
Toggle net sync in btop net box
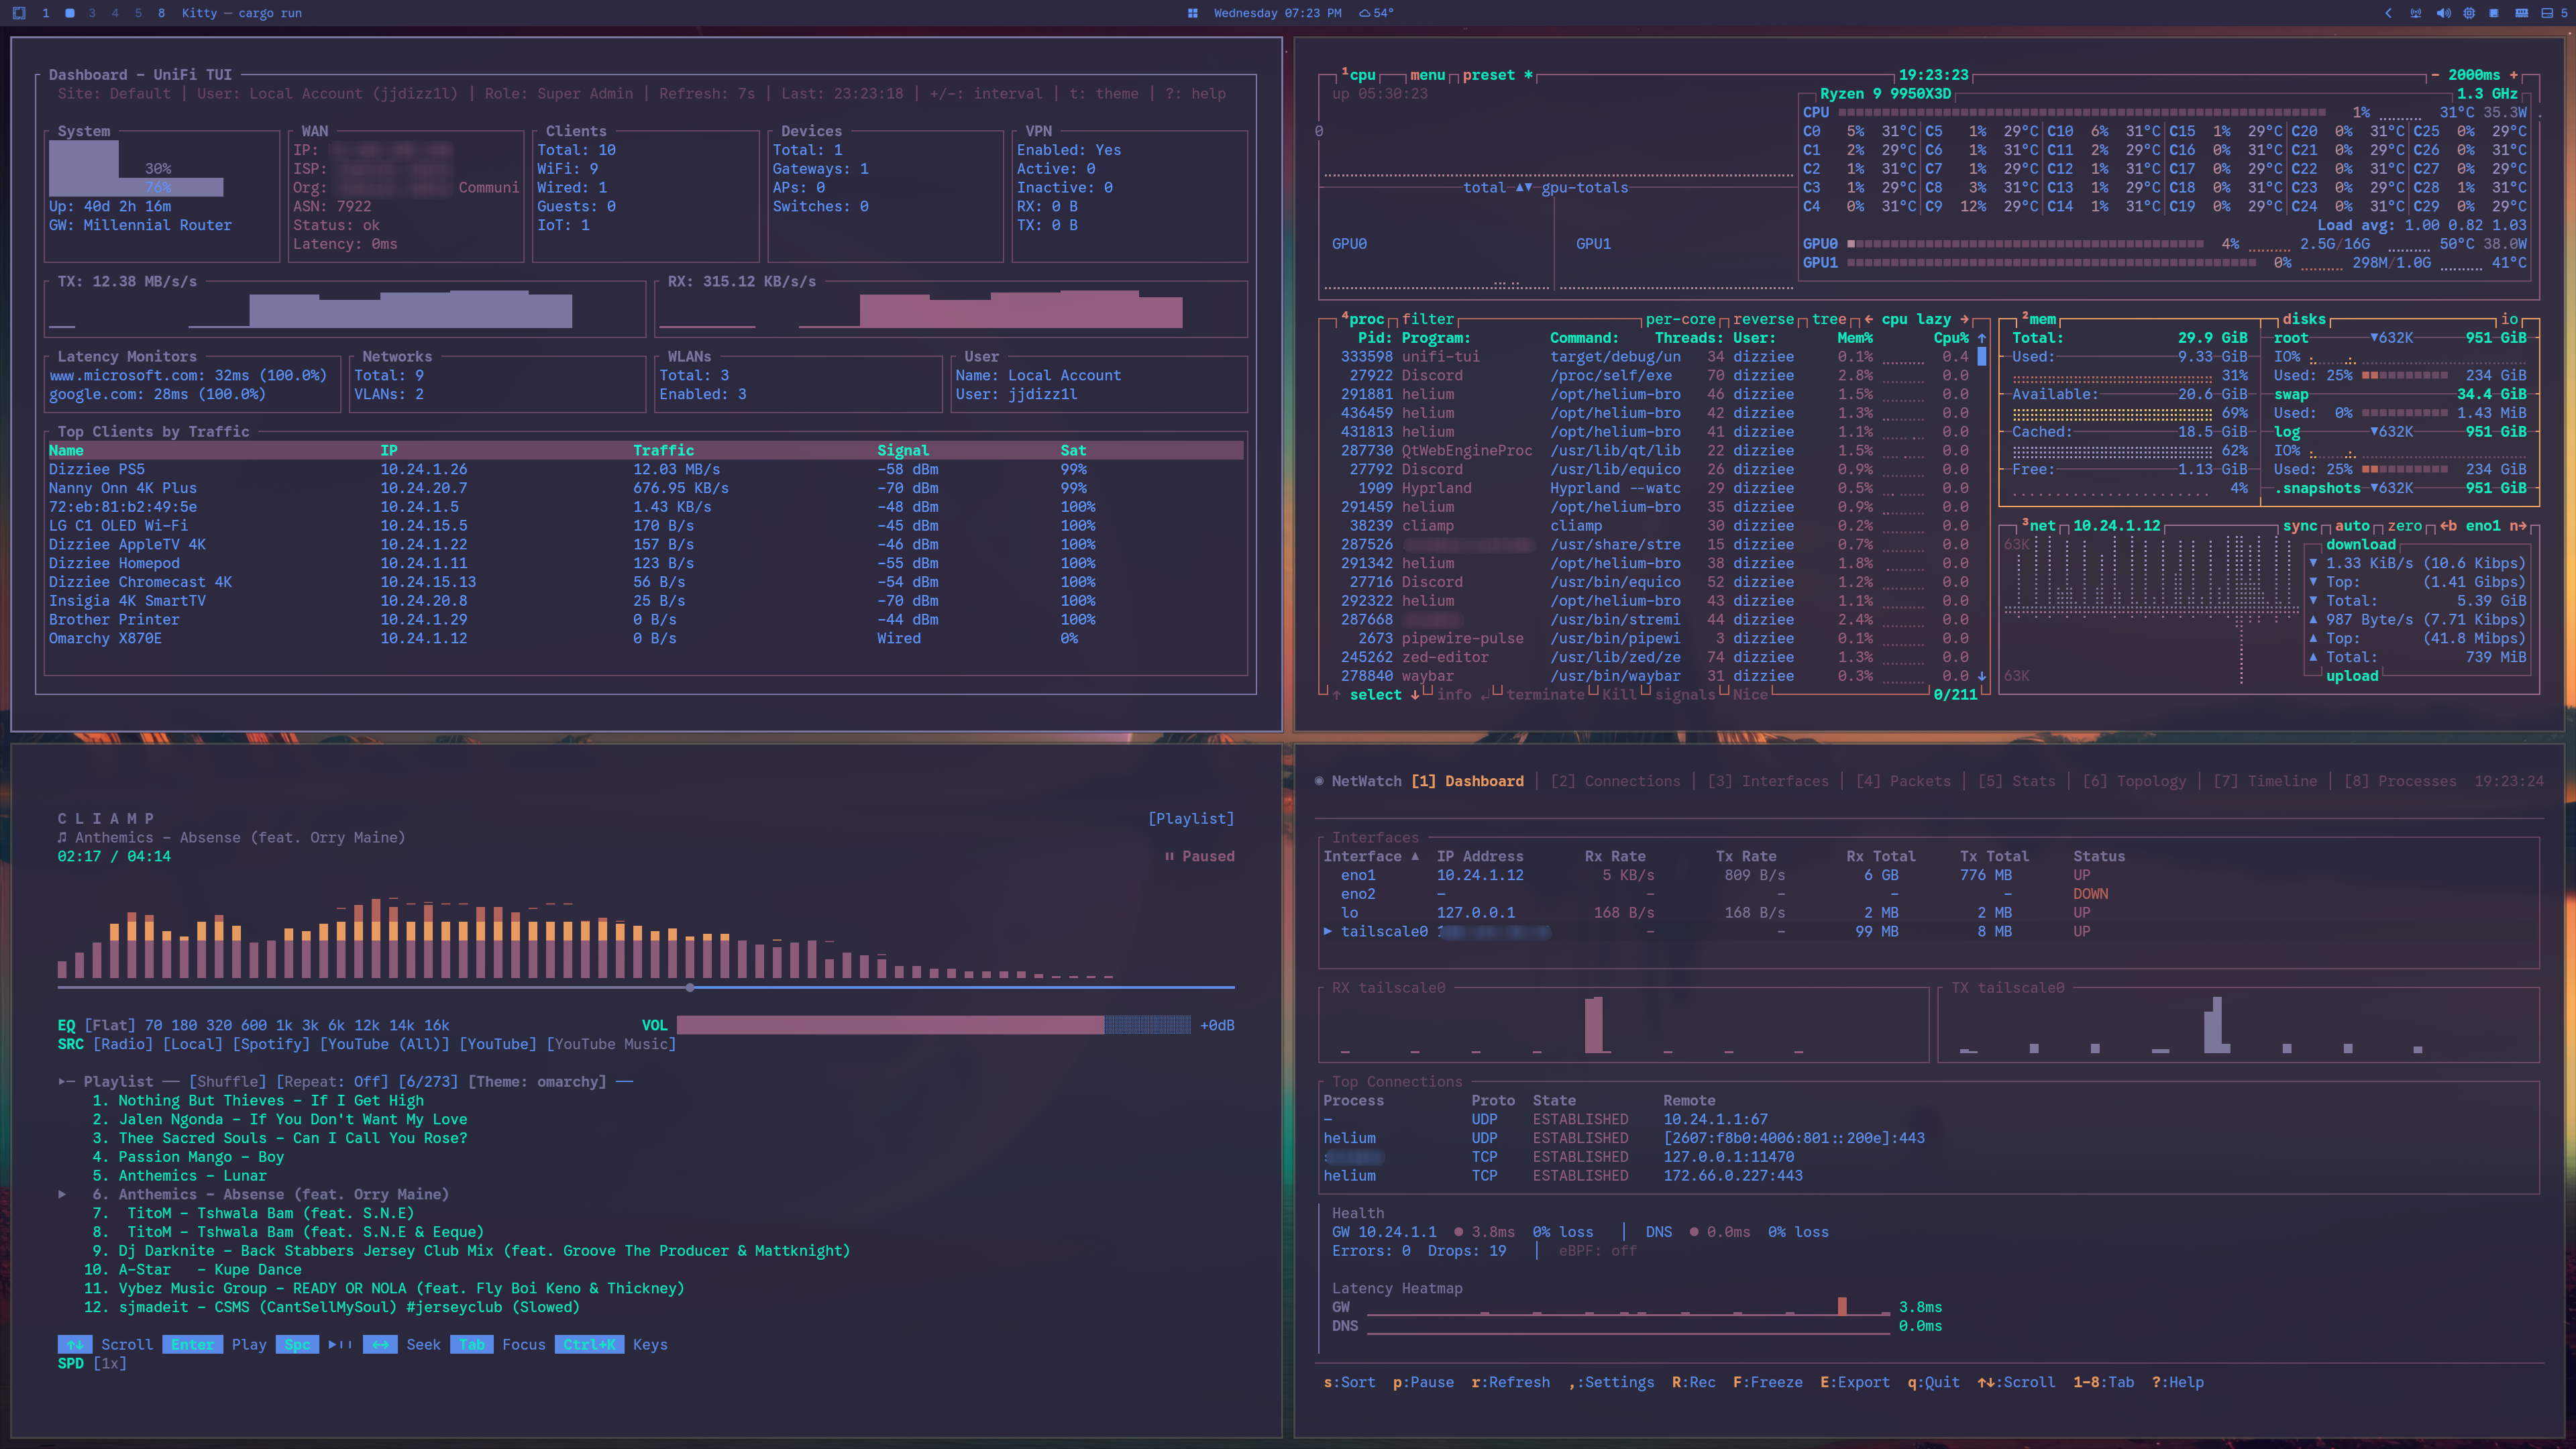[2300, 525]
